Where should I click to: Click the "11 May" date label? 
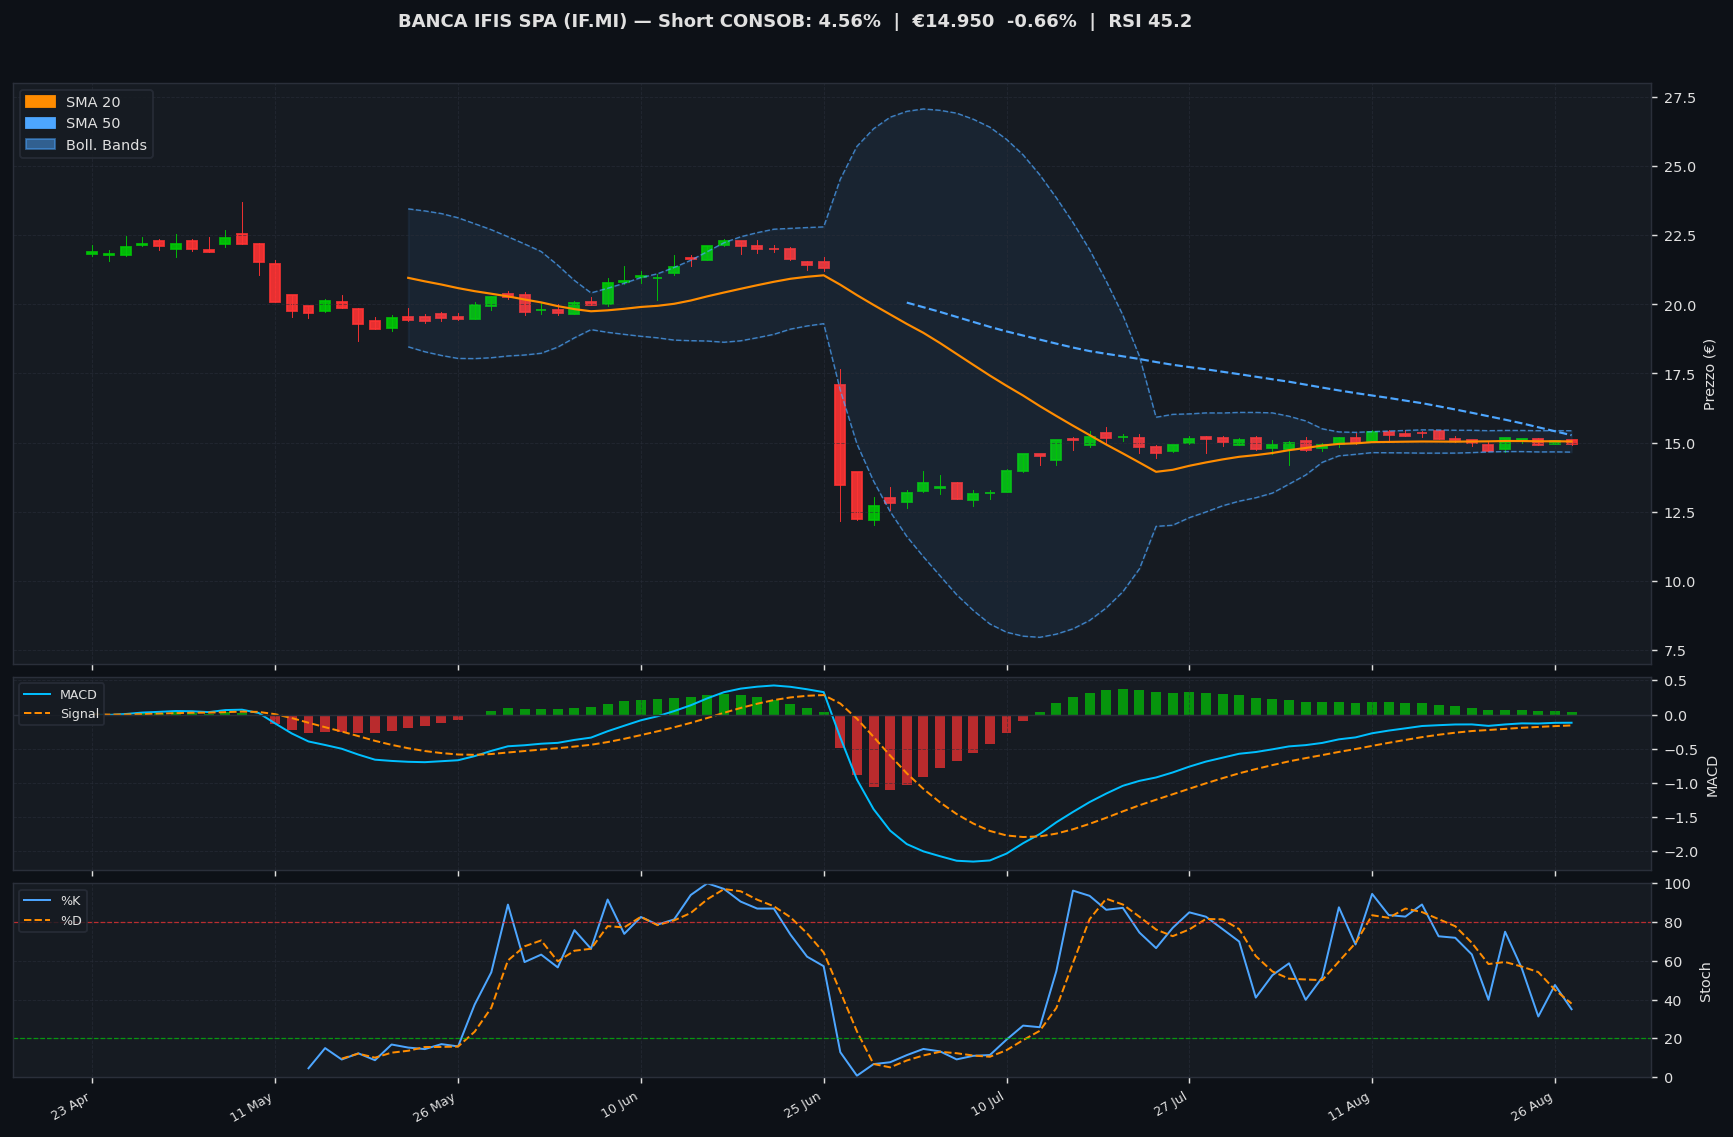tap(252, 1106)
